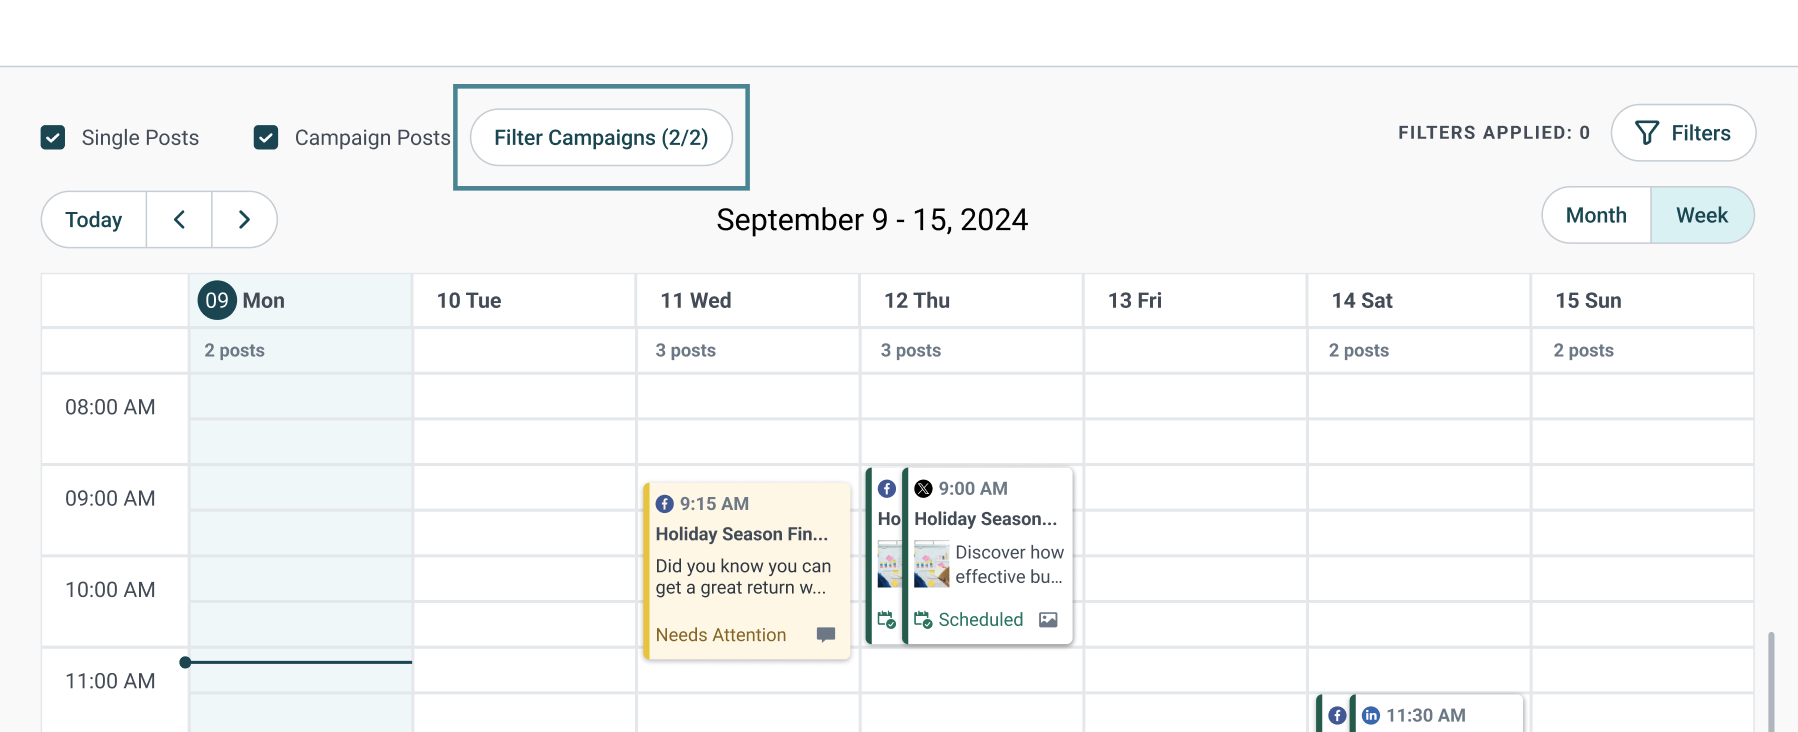This screenshot has height=732, width=1798.
Task: Click the comment bubble icon on Needs Attention post
Action: pos(826,635)
